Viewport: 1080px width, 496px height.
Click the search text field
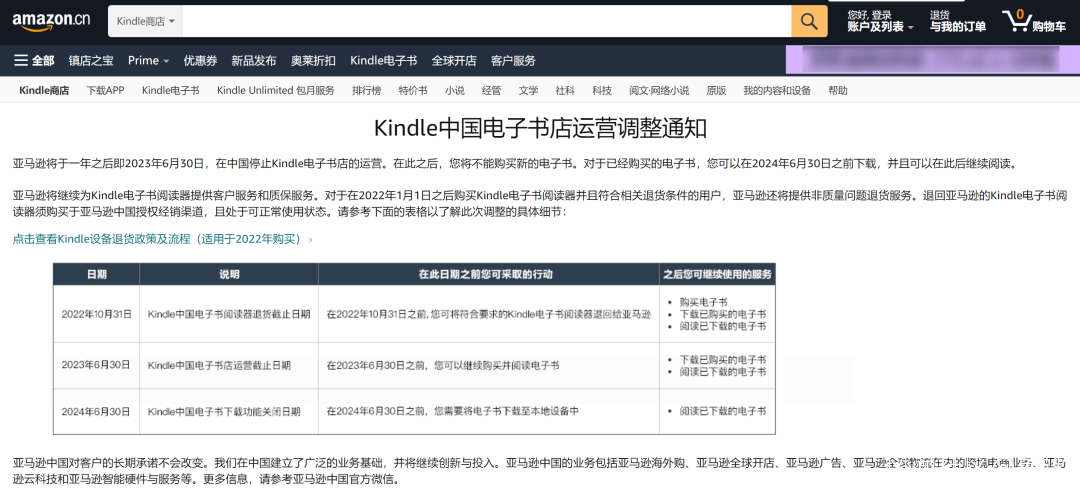click(x=487, y=21)
